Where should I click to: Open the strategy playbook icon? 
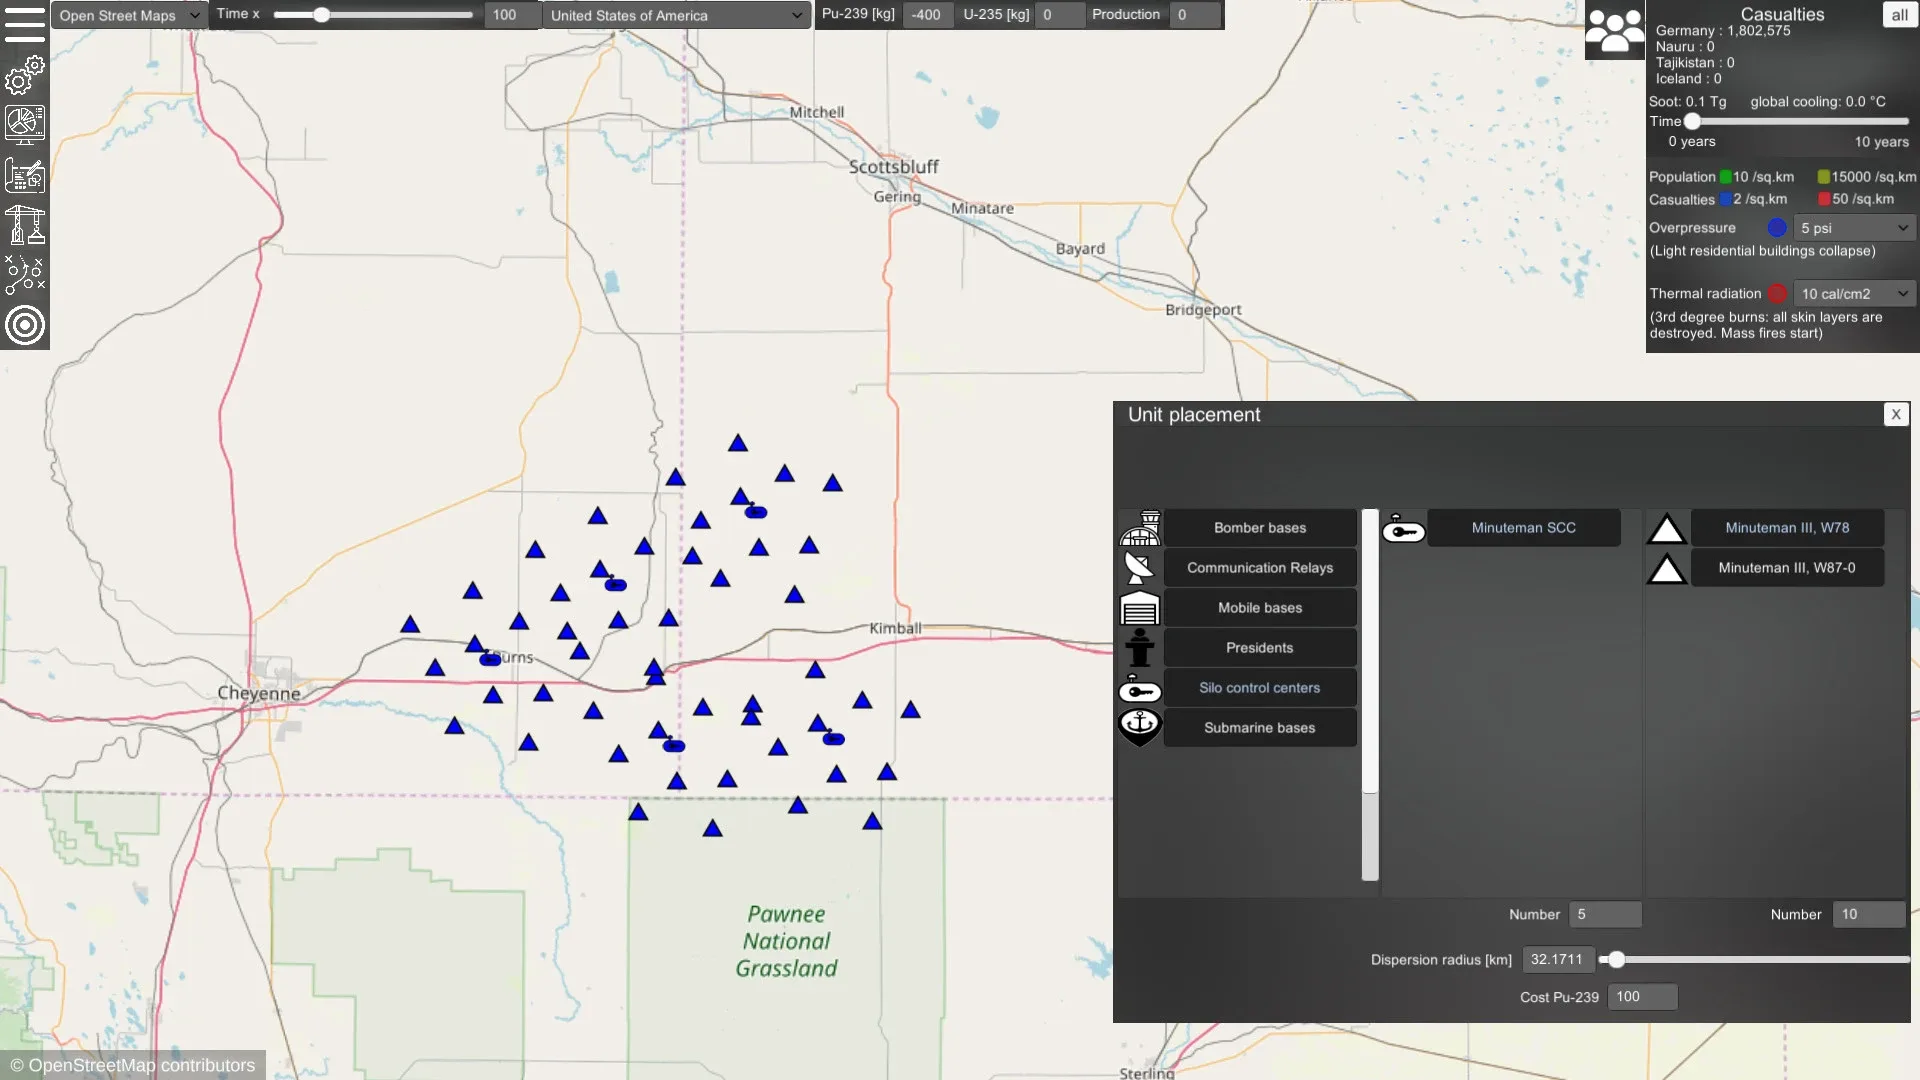(x=25, y=275)
